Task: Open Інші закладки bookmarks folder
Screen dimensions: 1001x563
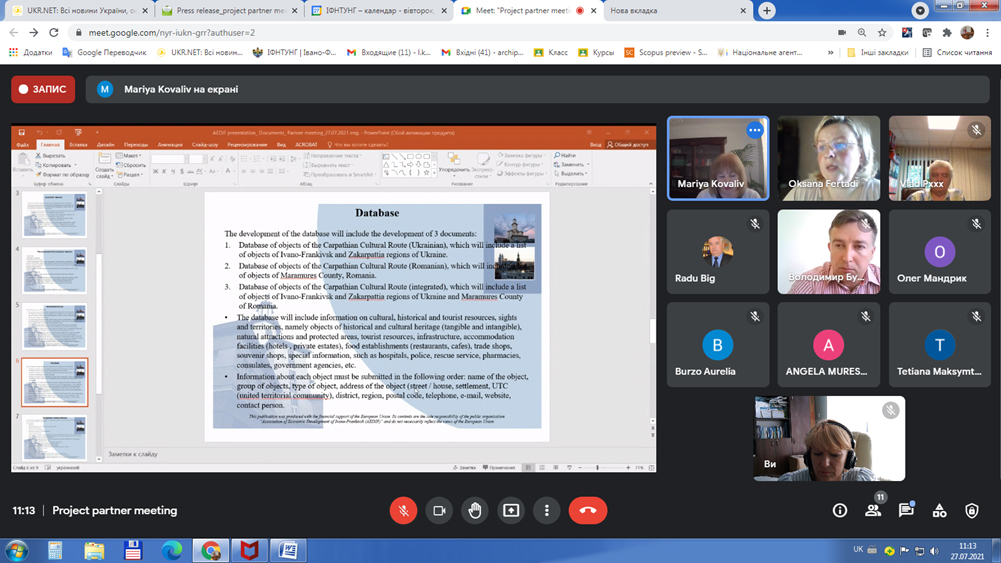Action: tap(878, 52)
